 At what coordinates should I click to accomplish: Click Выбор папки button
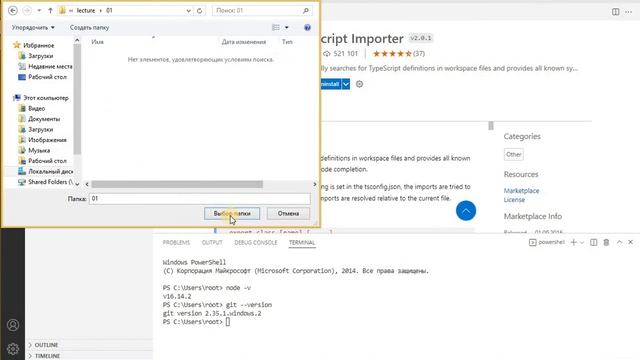tap(232, 213)
